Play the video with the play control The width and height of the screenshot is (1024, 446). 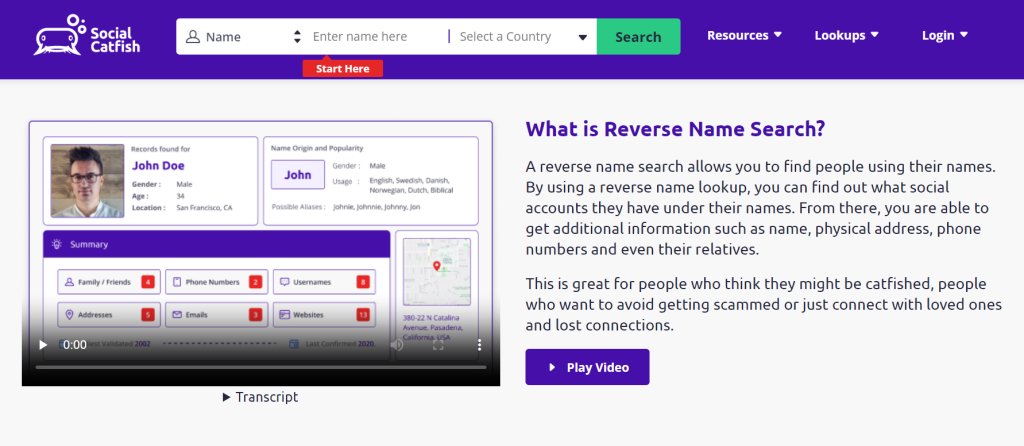pyautogui.click(x=43, y=345)
